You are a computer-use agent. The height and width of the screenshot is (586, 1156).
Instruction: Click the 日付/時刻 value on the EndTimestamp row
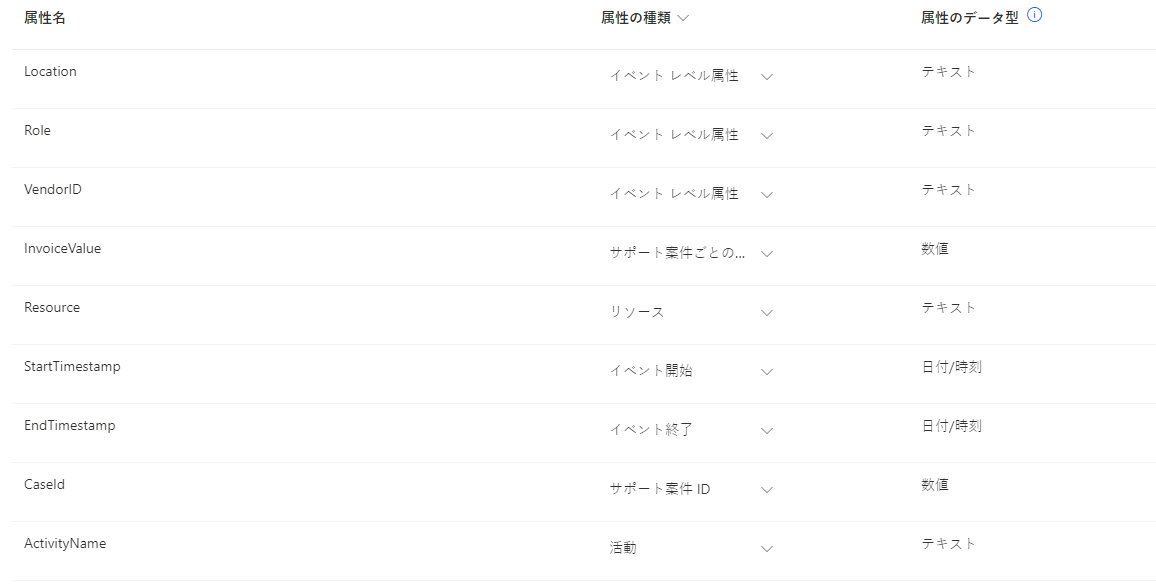(952, 425)
